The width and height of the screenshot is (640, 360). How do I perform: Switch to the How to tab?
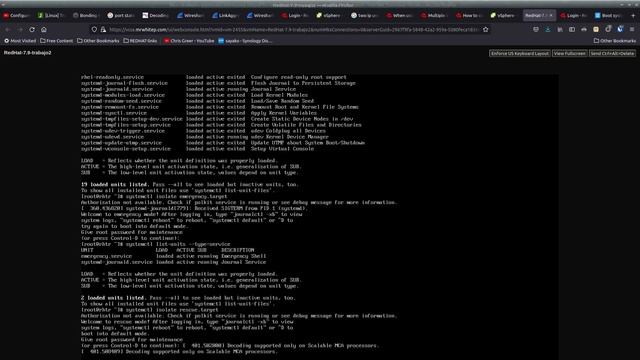pos(469,16)
